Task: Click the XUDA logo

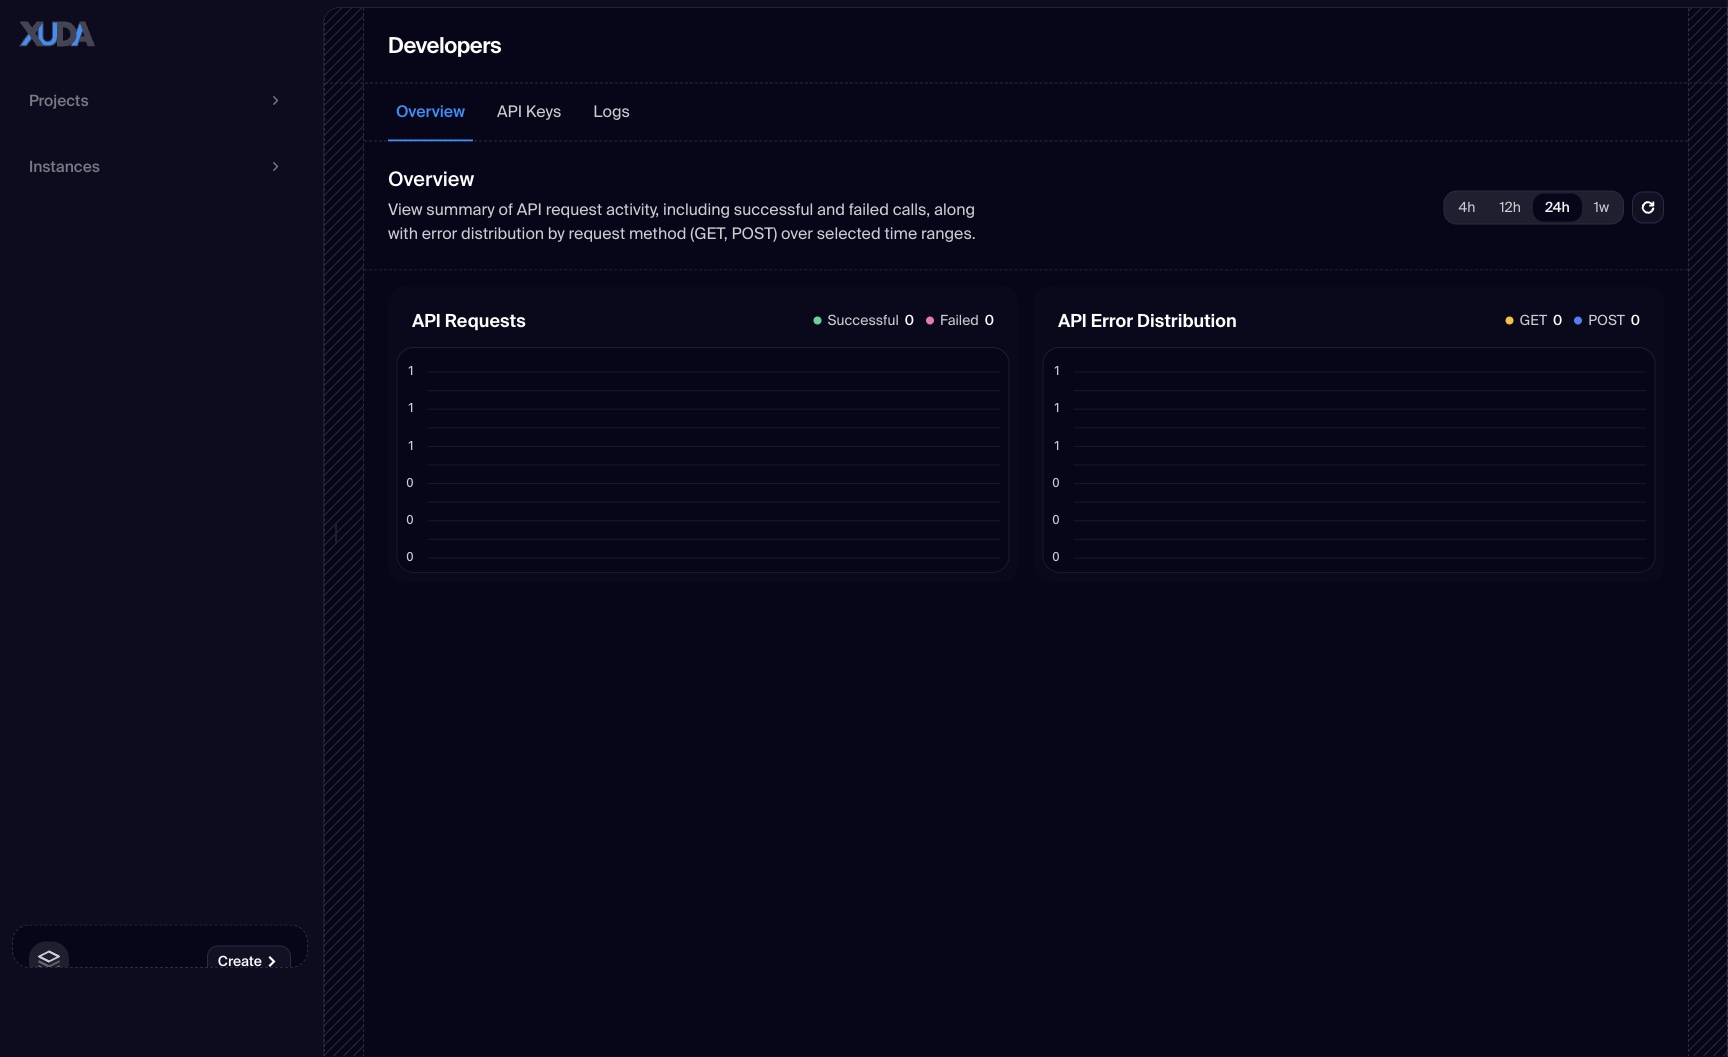Action: point(57,34)
